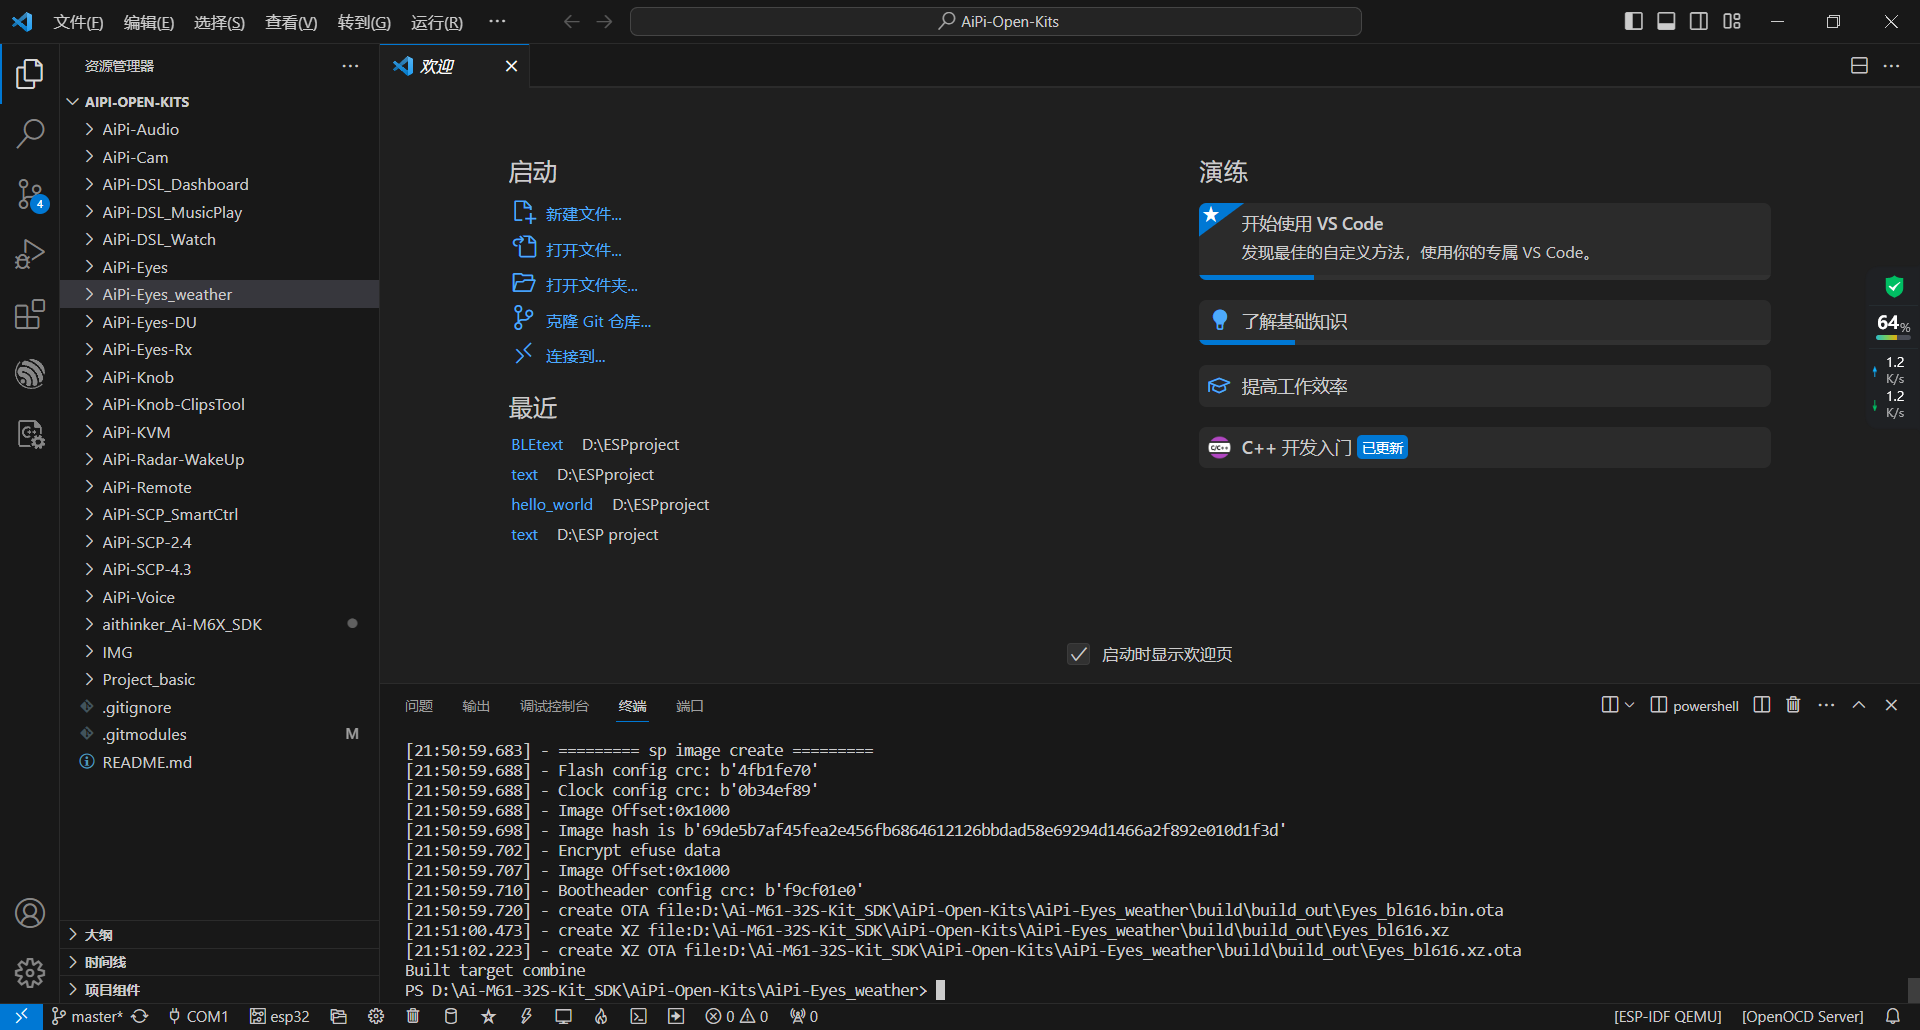The image size is (1920, 1030).
Task: Open the C++ 开发入门 walkthrough
Action: 1484,447
